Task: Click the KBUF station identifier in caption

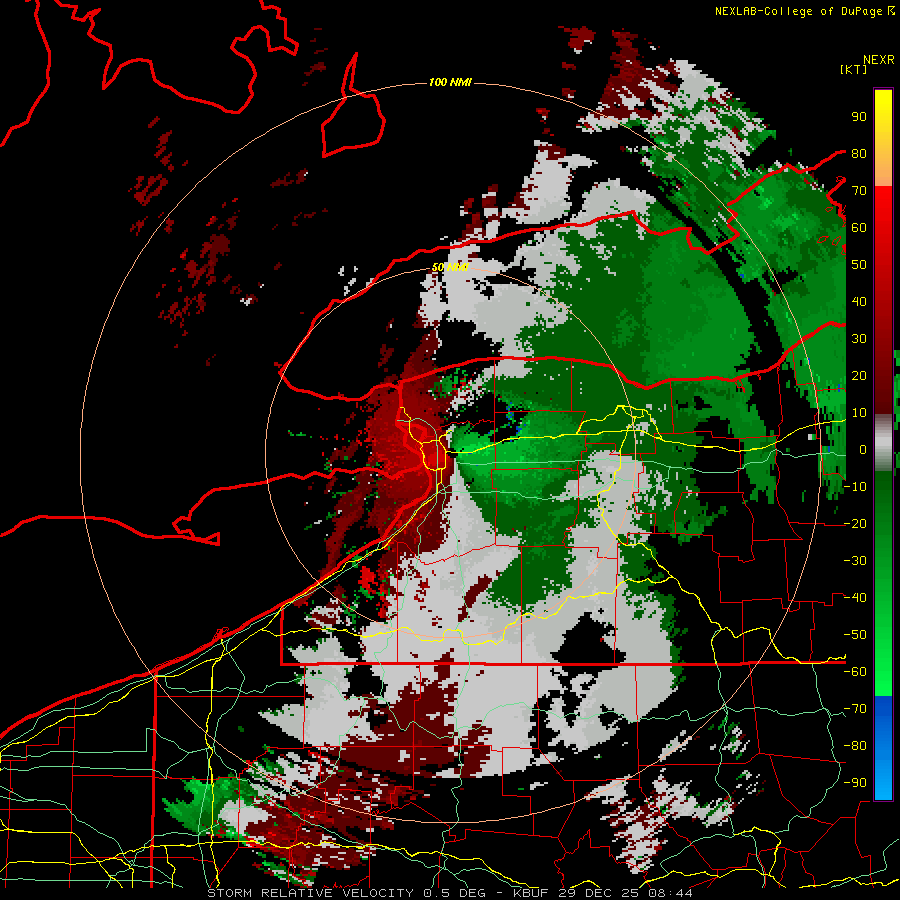Action: 530,893
